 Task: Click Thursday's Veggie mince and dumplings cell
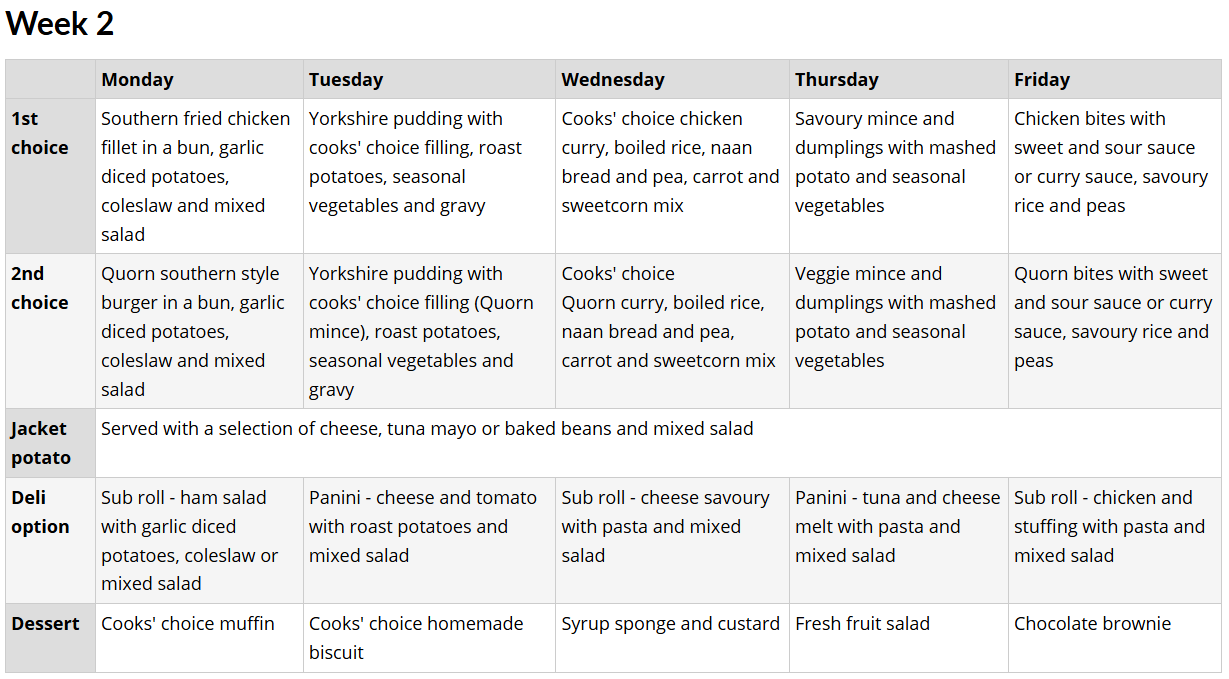pyautogui.click(x=899, y=331)
